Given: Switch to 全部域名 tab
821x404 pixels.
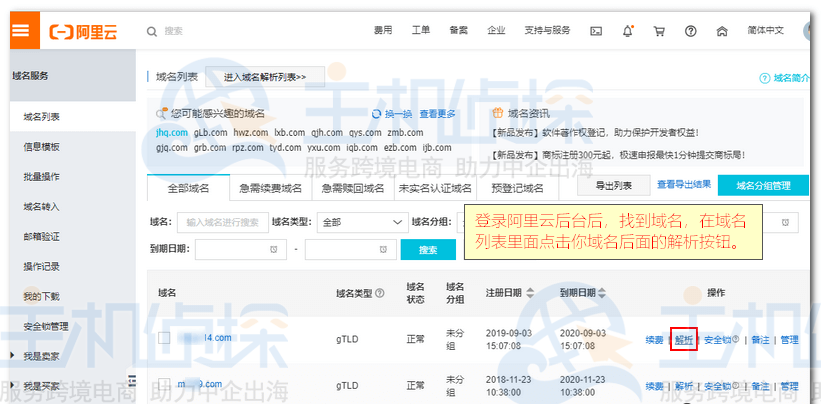Looking at the screenshot, I should (188, 188).
